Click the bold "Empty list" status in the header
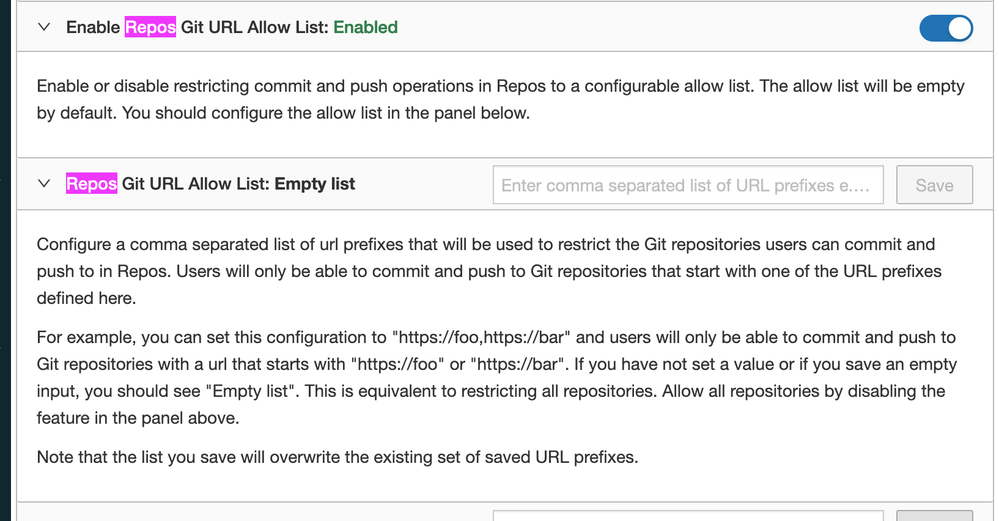999x521 pixels. (x=314, y=184)
